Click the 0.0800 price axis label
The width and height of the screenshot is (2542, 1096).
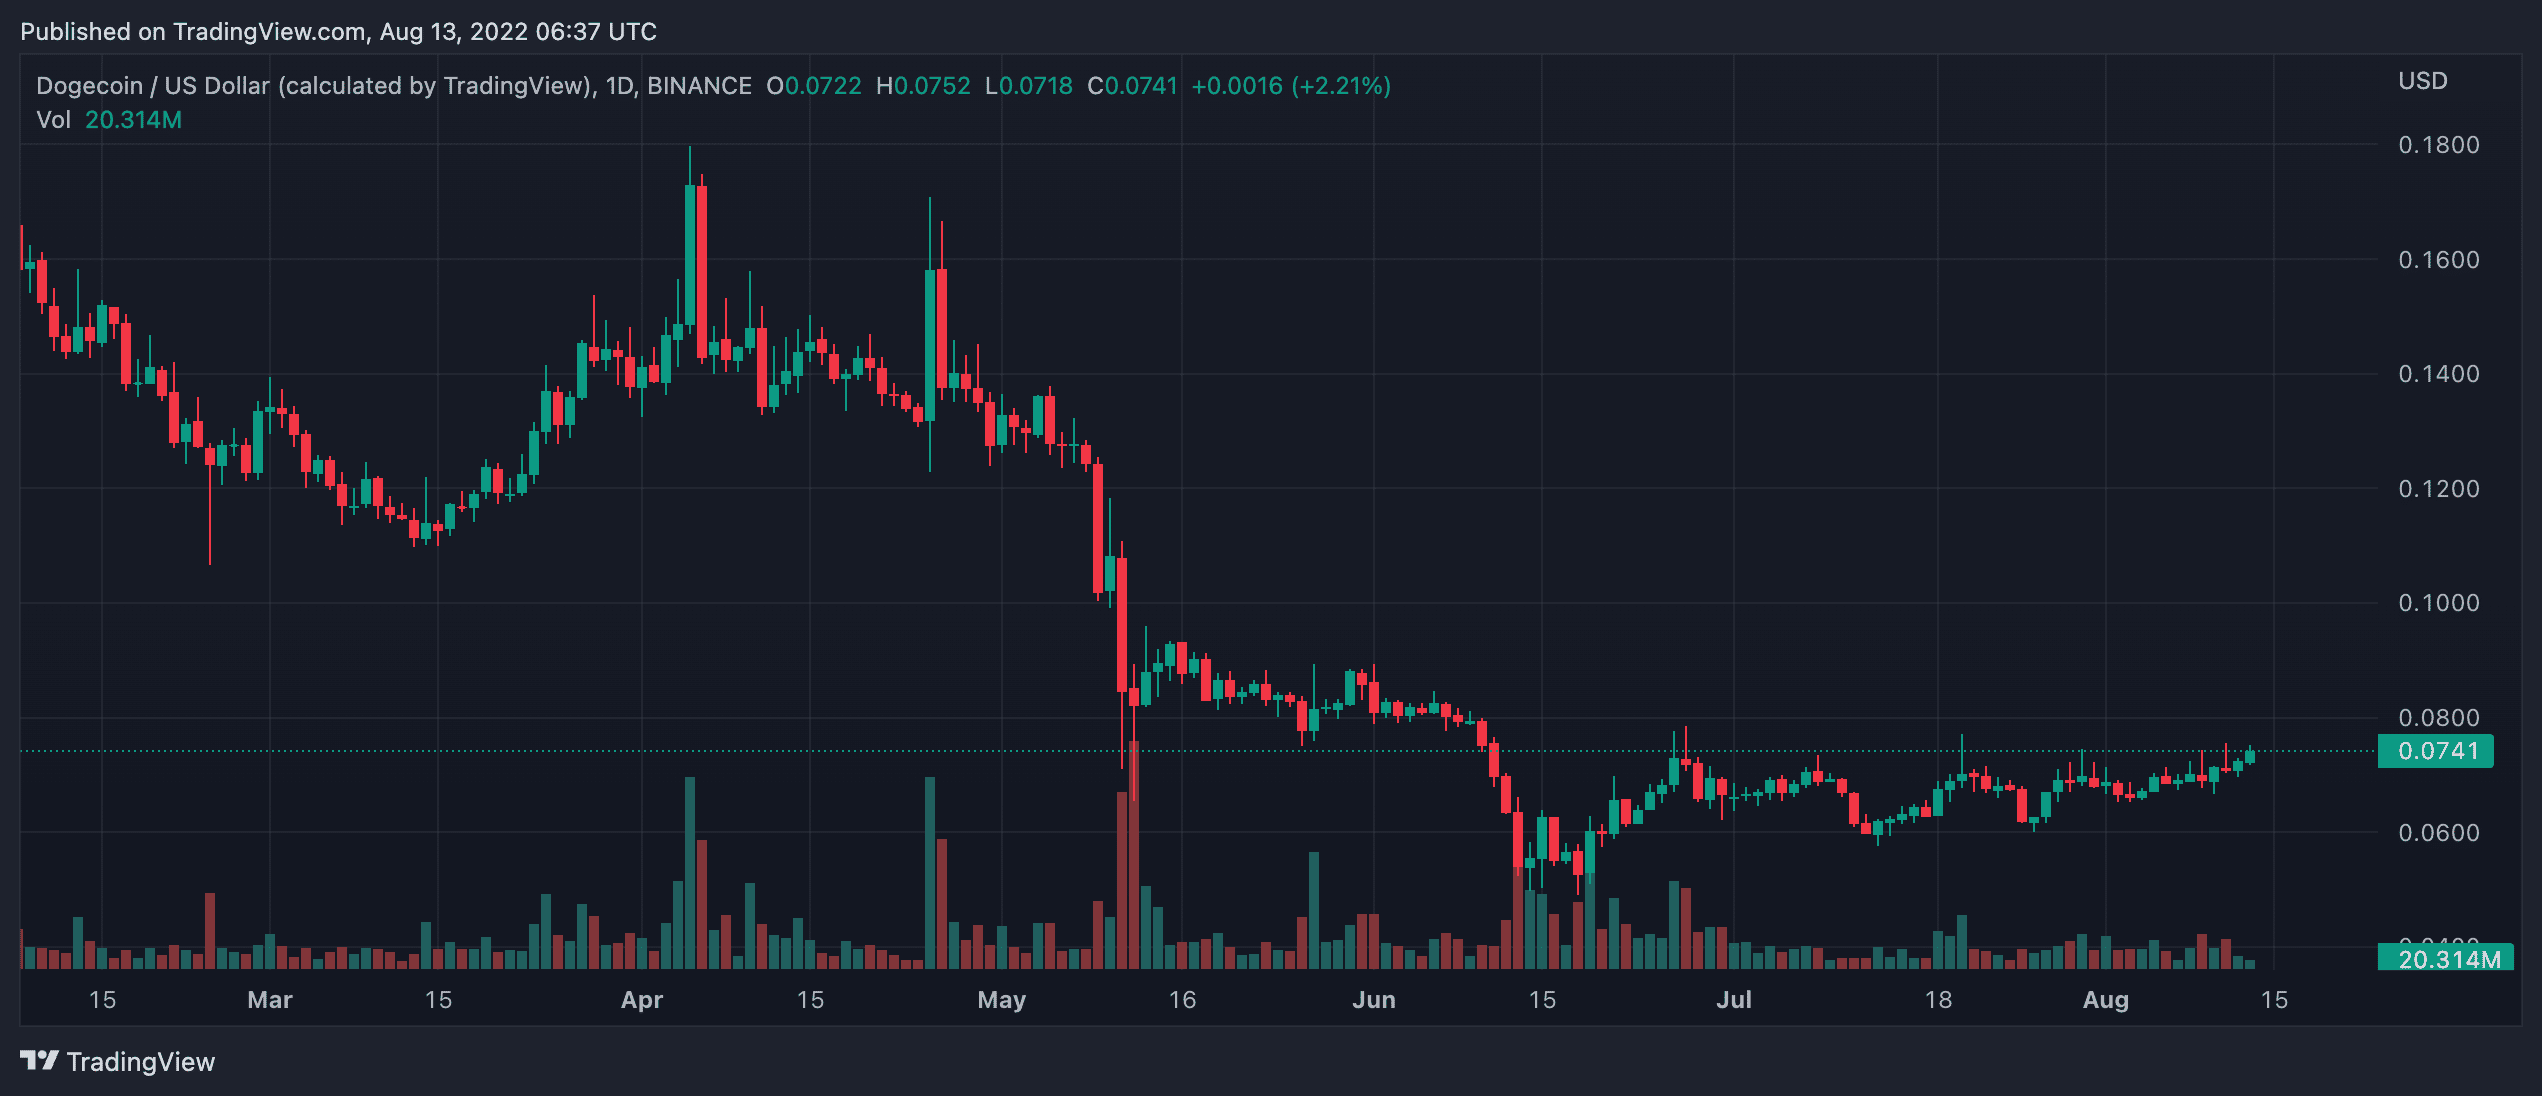point(2439,718)
